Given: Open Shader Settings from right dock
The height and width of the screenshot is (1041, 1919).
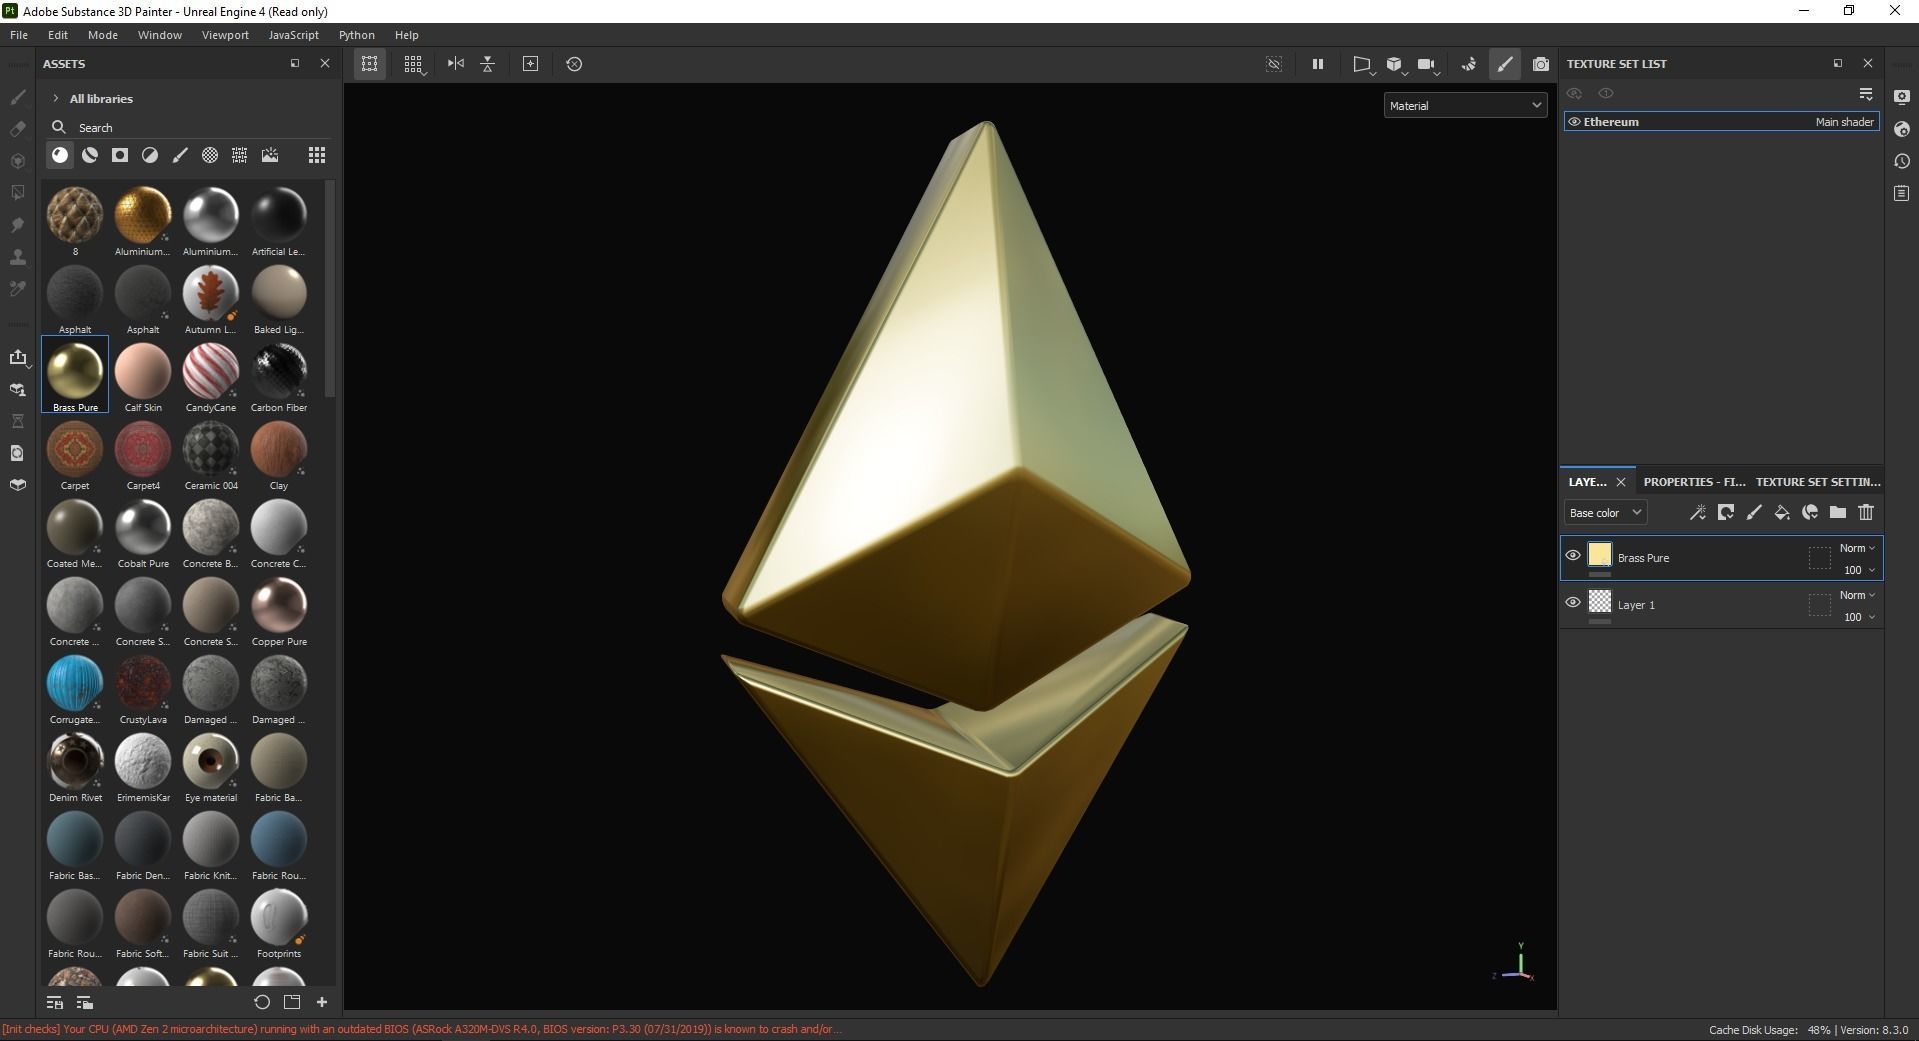Looking at the screenshot, I should tap(1902, 129).
